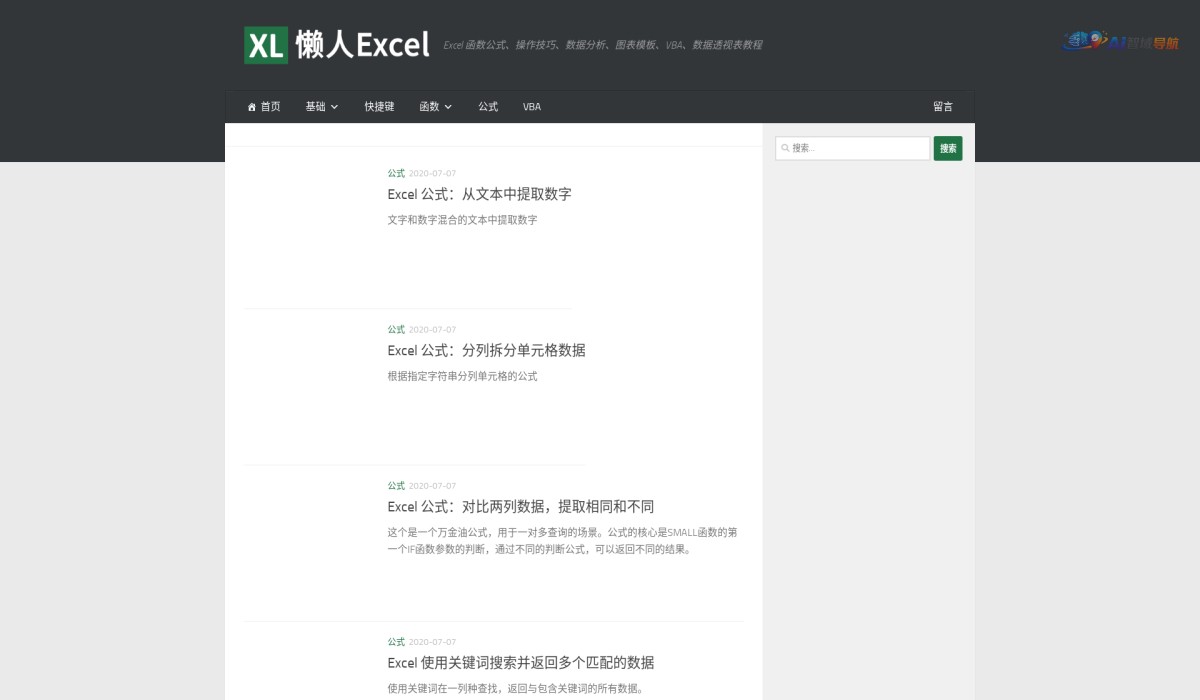Open article Excel 公式：分列拆分单元格数据
Viewport: 1200px width, 700px height.
486,350
